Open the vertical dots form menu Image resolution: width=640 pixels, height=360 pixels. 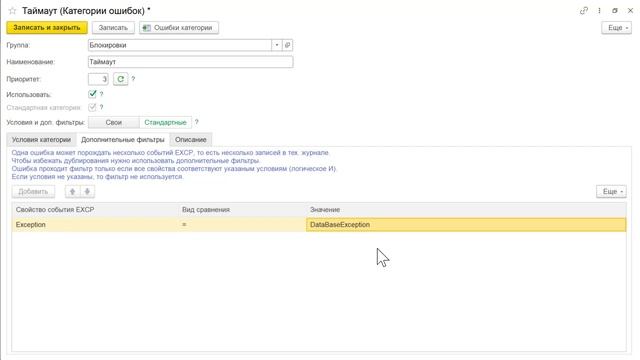point(599,11)
